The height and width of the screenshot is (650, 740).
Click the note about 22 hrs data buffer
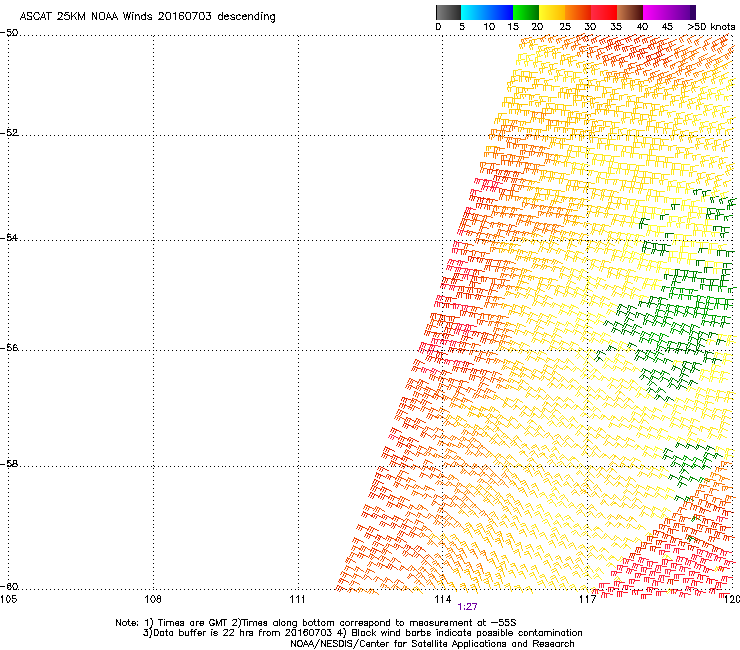[239, 633]
